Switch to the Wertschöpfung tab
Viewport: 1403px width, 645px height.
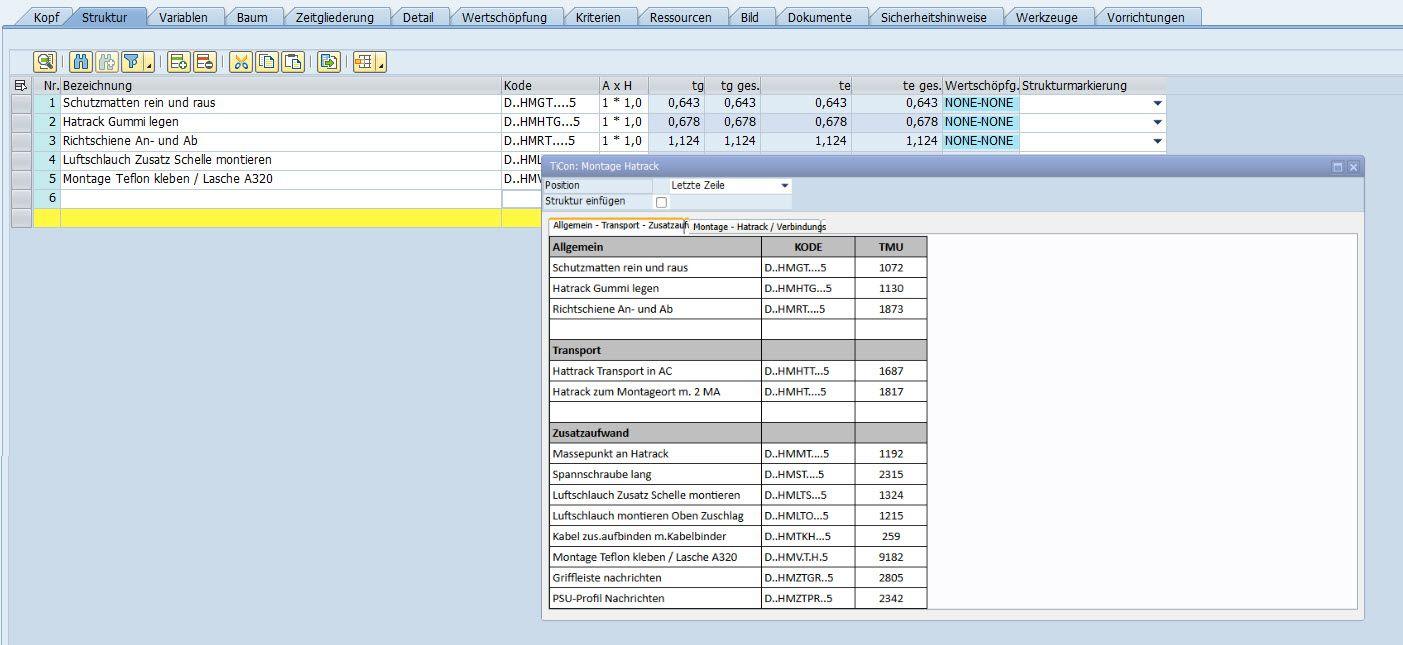point(504,17)
